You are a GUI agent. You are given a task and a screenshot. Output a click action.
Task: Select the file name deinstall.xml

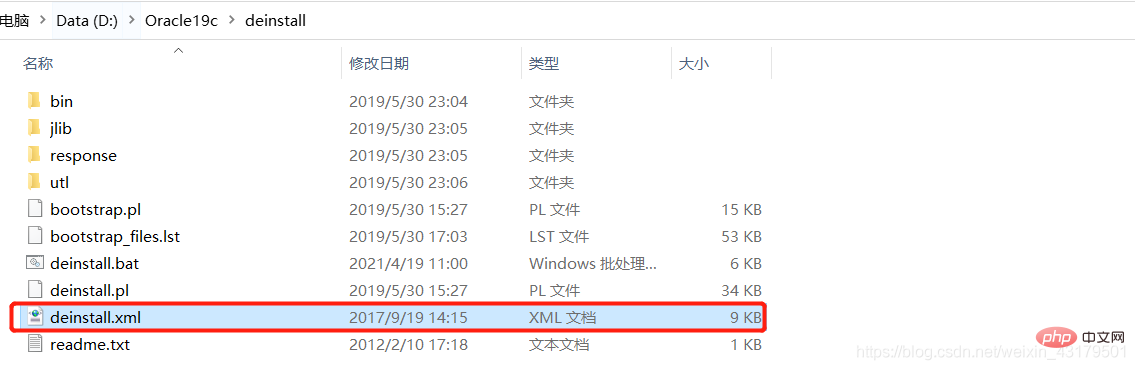(x=96, y=317)
